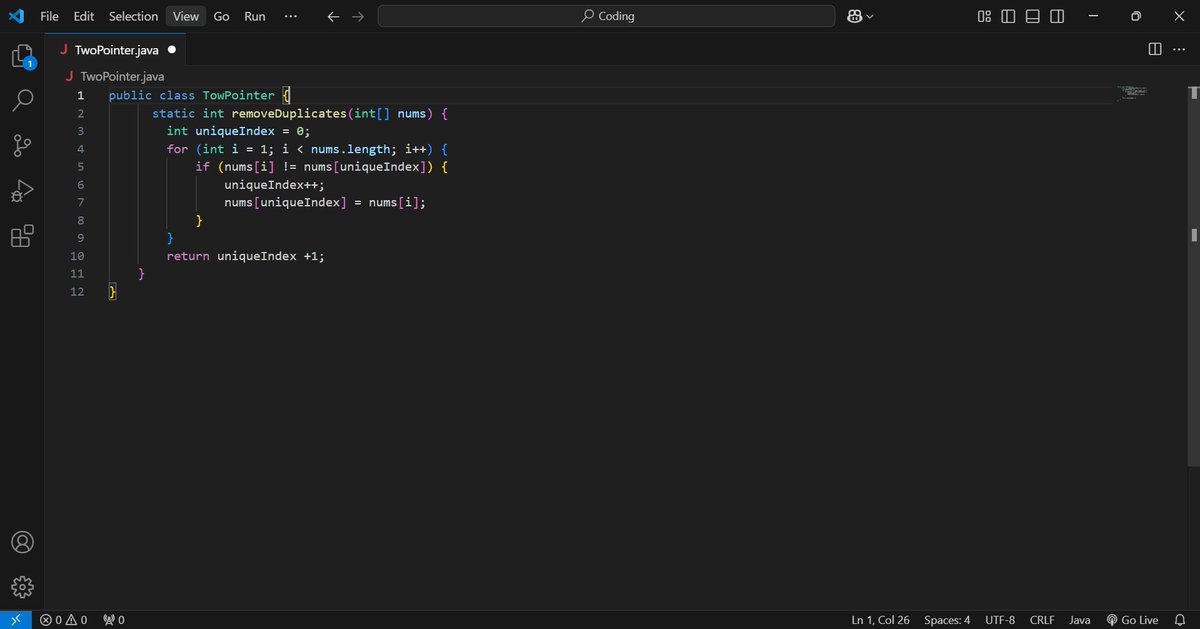Open the Customize Layout control
This screenshot has width=1200, height=629.
(x=984, y=16)
